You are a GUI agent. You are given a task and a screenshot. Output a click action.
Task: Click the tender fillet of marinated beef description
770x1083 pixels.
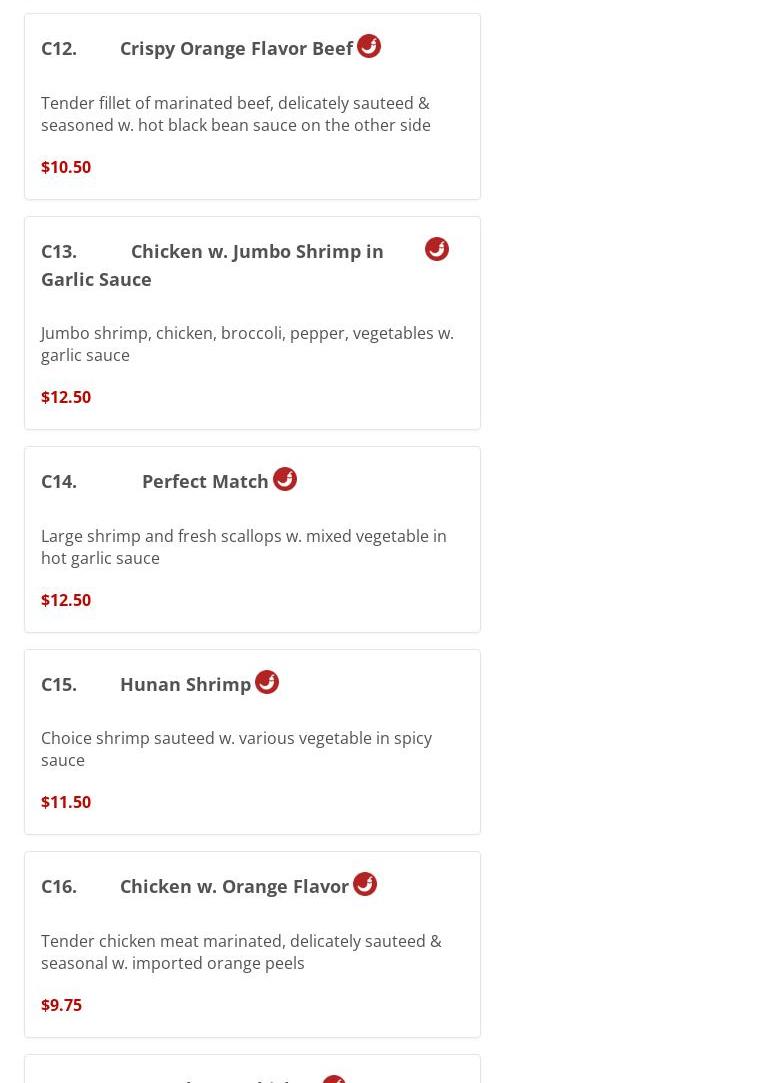click(x=236, y=114)
